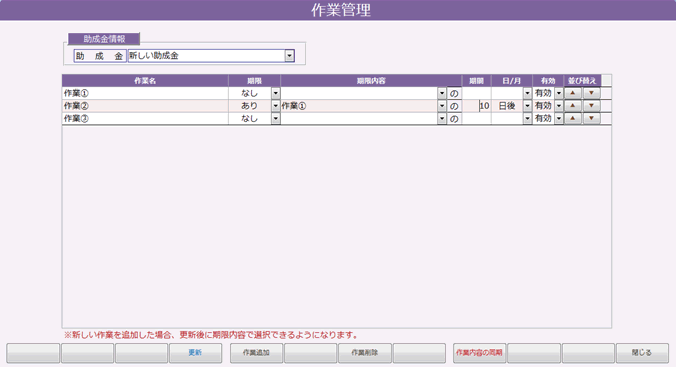Click 新しい助成金 combo box text
The height and width of the screenshot is (368, 676).
pos(153,56)
